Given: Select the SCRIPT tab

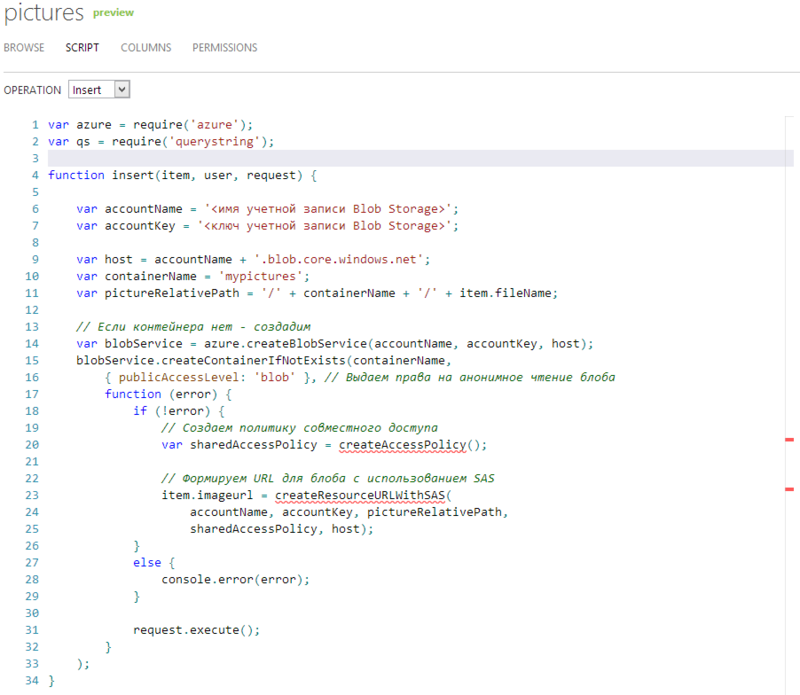Looking at the screenshot, I should (82, 47).
